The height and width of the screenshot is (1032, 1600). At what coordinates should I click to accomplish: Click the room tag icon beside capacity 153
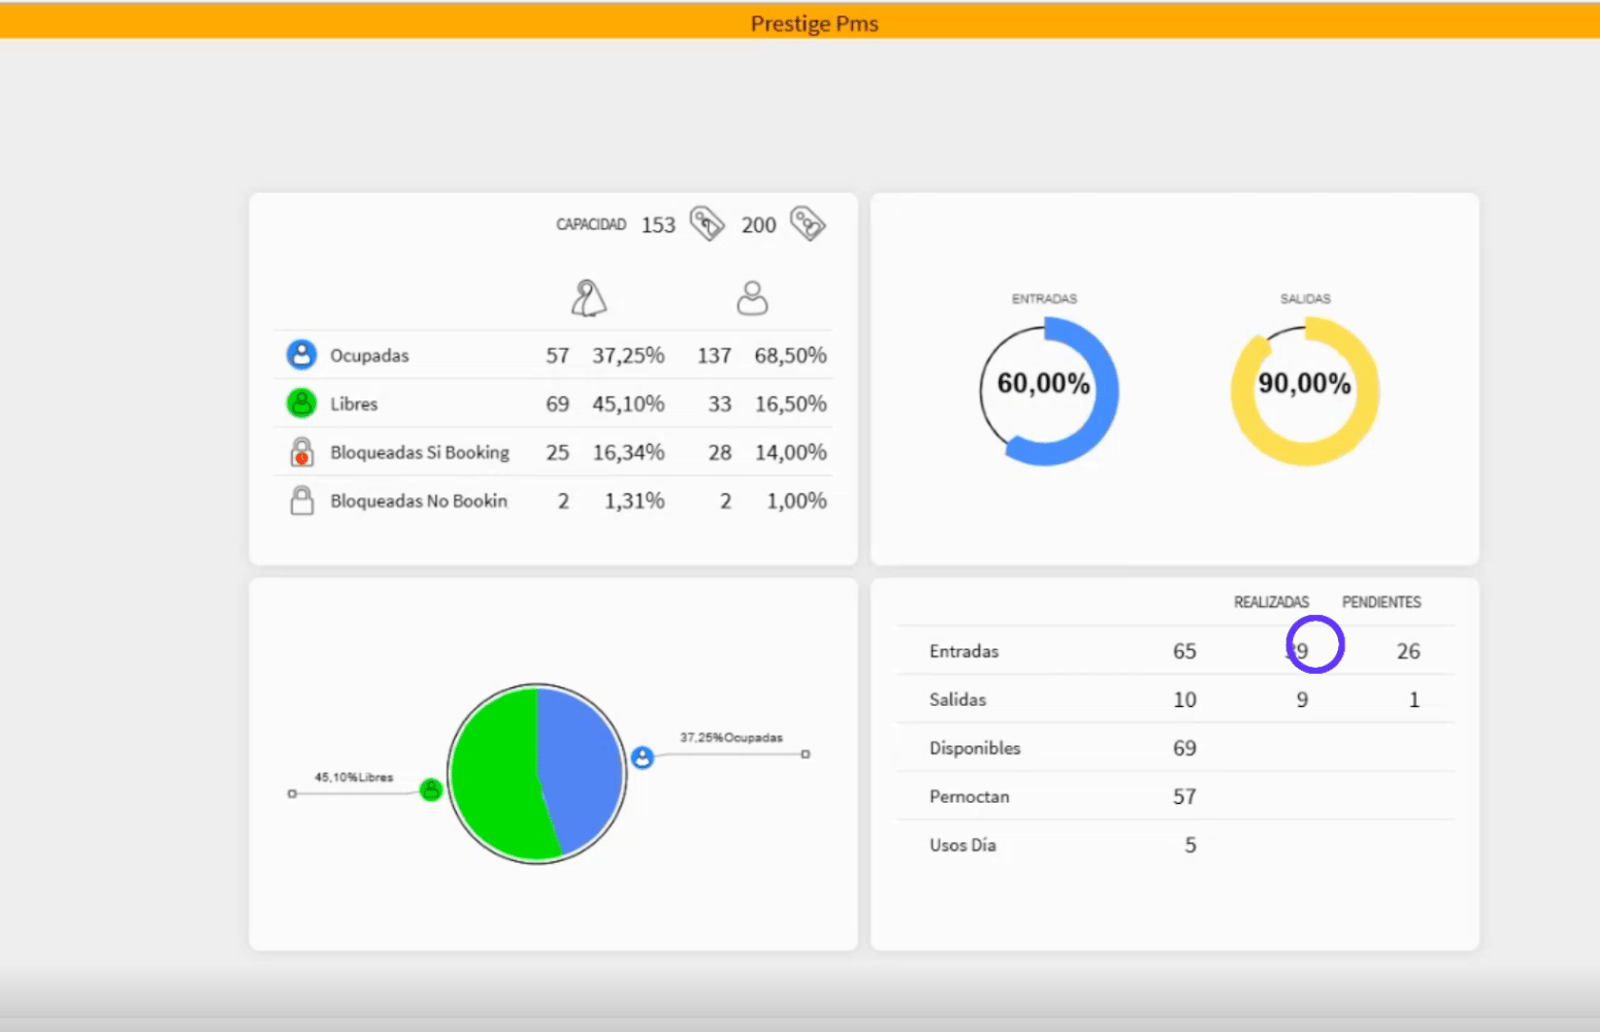click(707, 224)
